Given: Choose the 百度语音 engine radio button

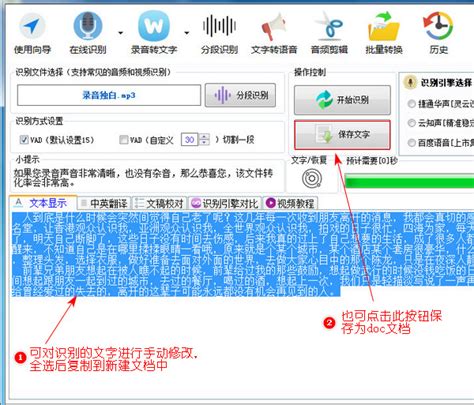Looking at the screenshot, I should [x=412, y=143].
